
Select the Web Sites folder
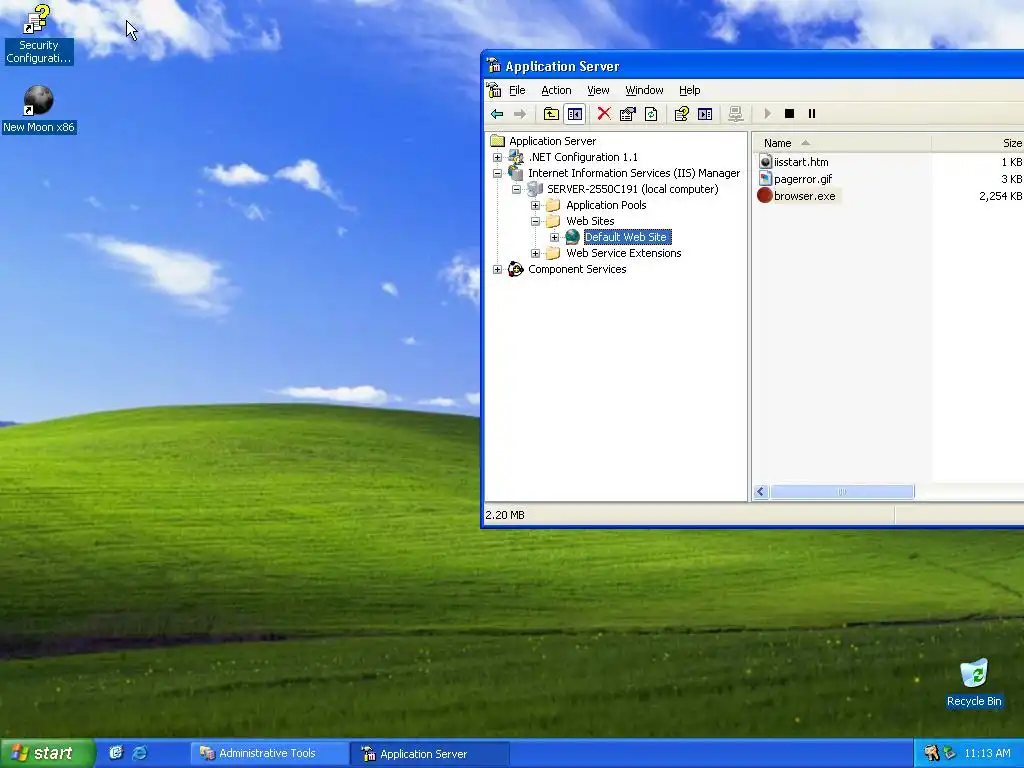590,221
